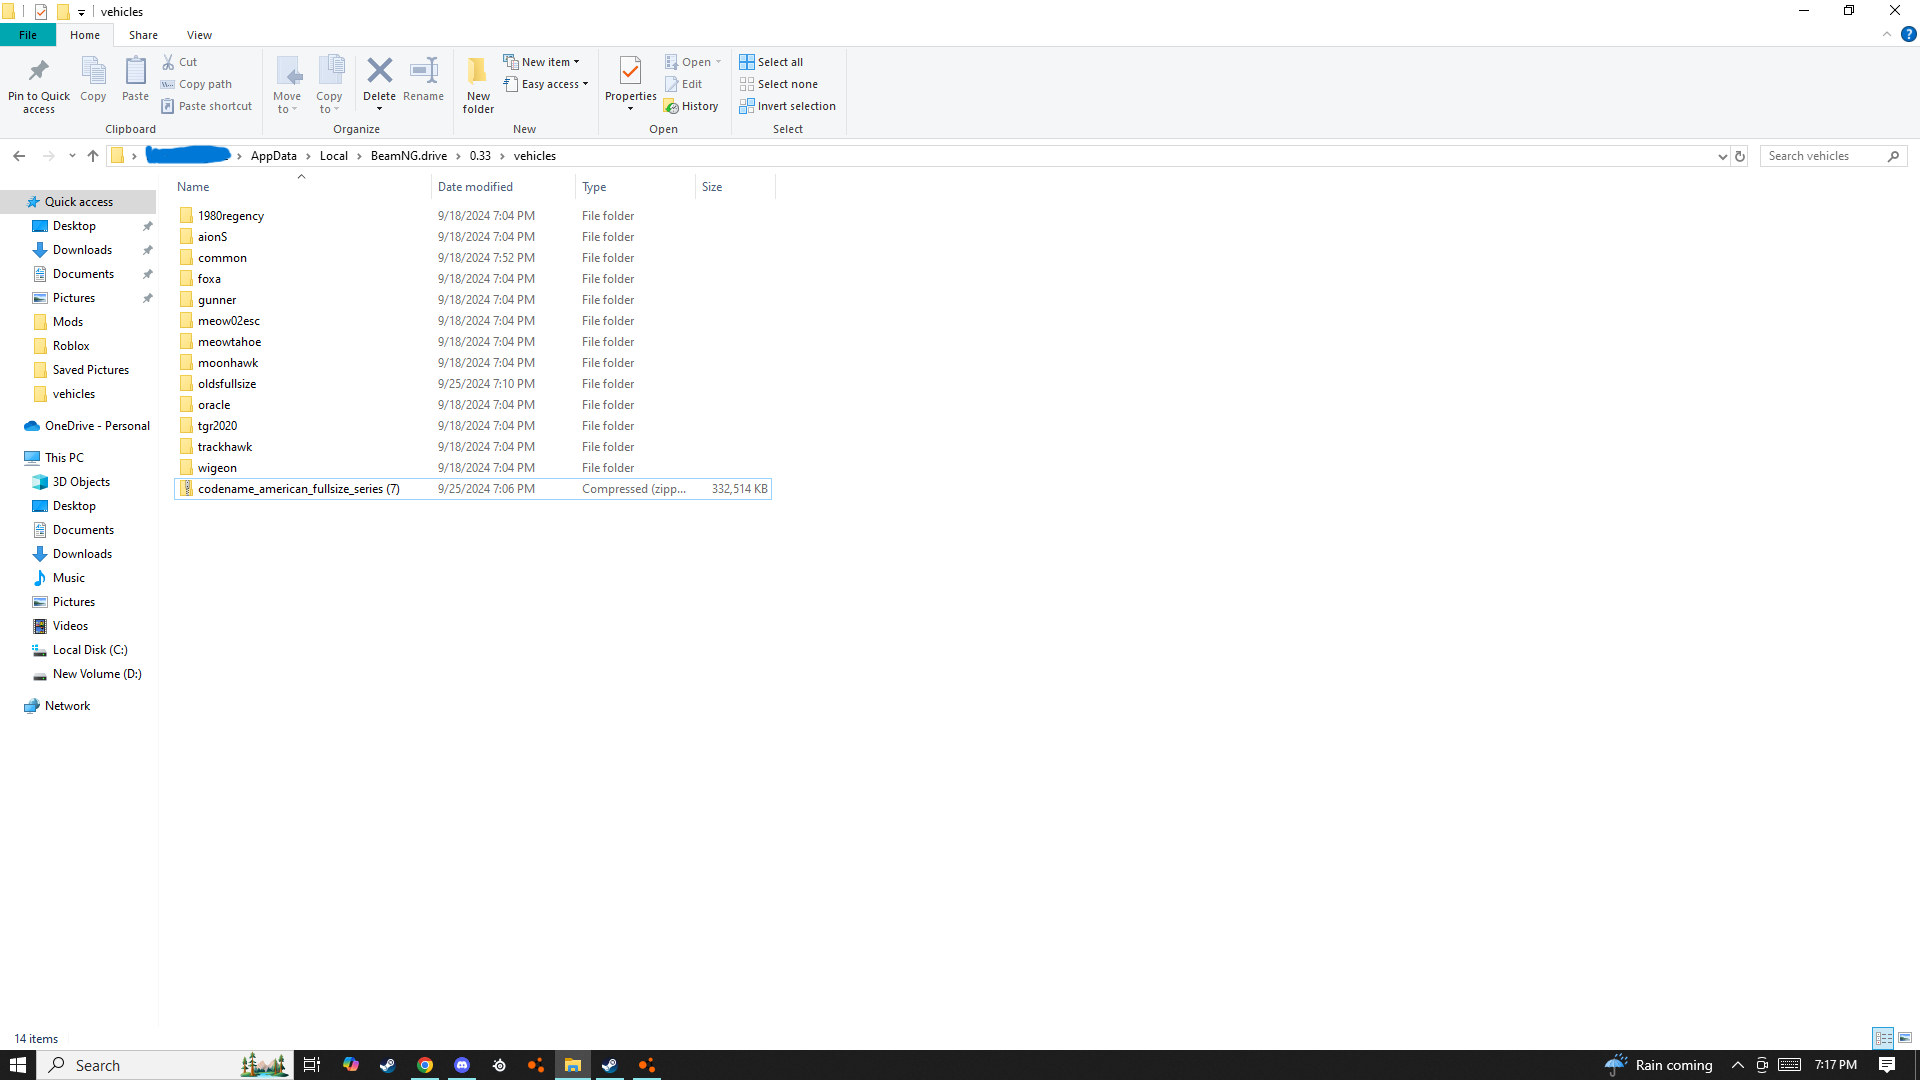Click the Search vehicles input field
This screenshot has height=1080, width=1920.
1822,156
